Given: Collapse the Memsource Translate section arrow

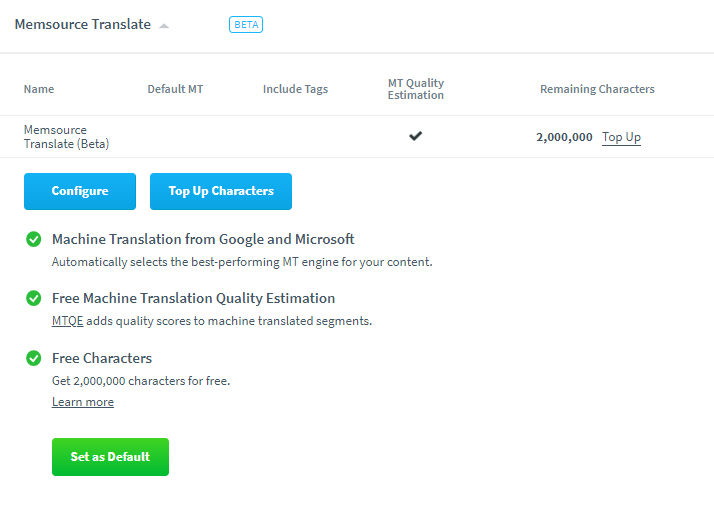Looking at the screenshot, I should click(x=164, y=26).
